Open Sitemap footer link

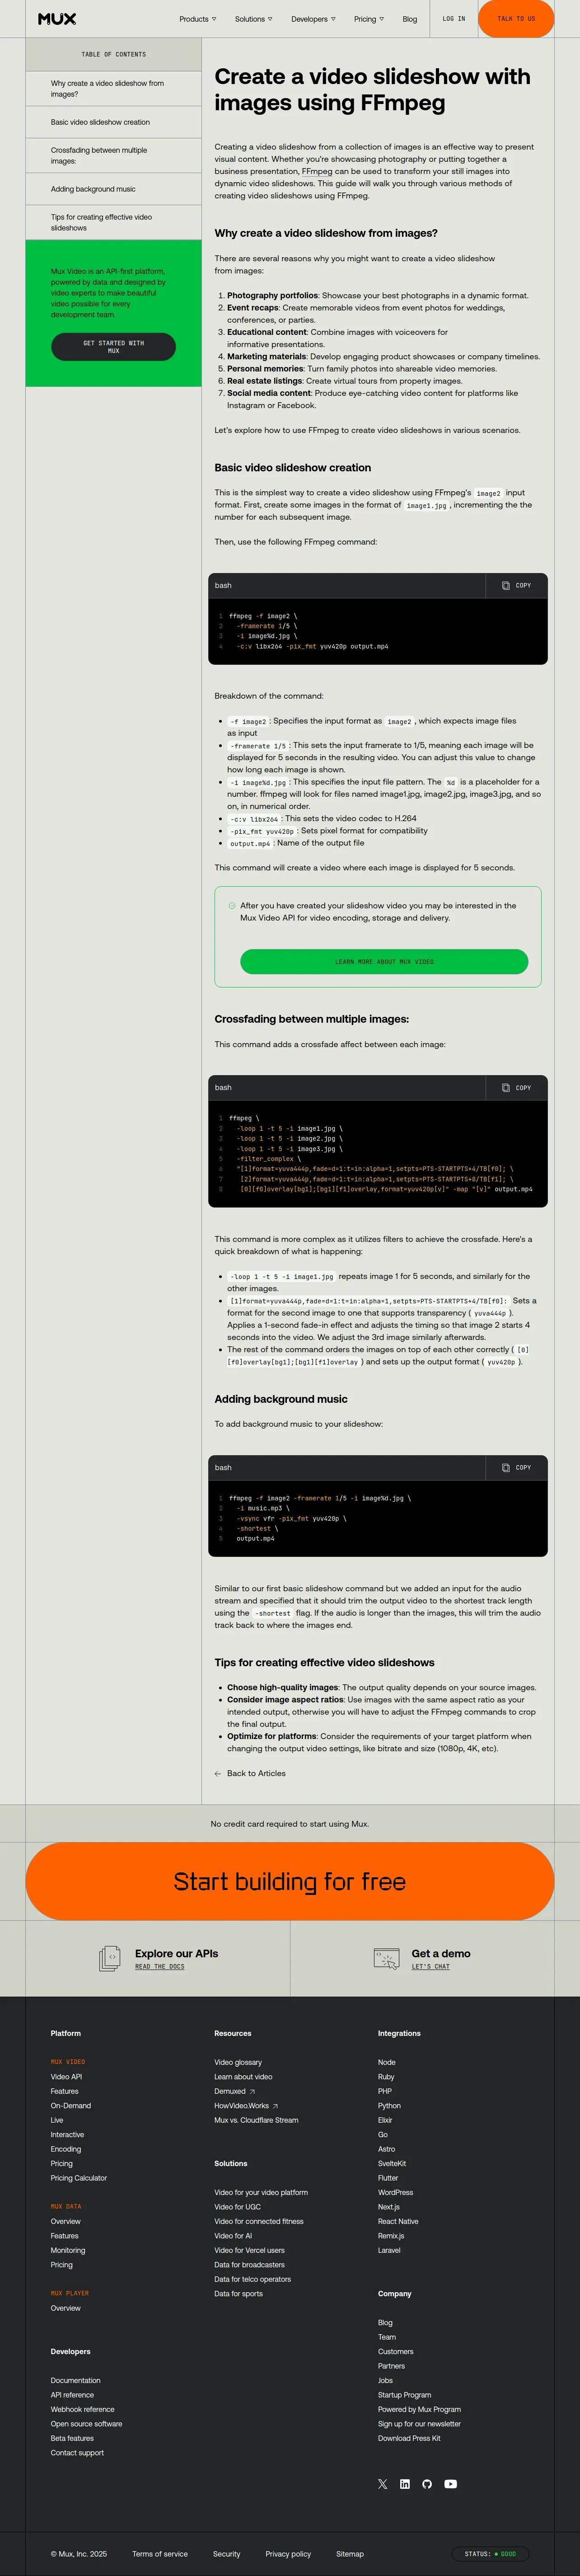350,2553
